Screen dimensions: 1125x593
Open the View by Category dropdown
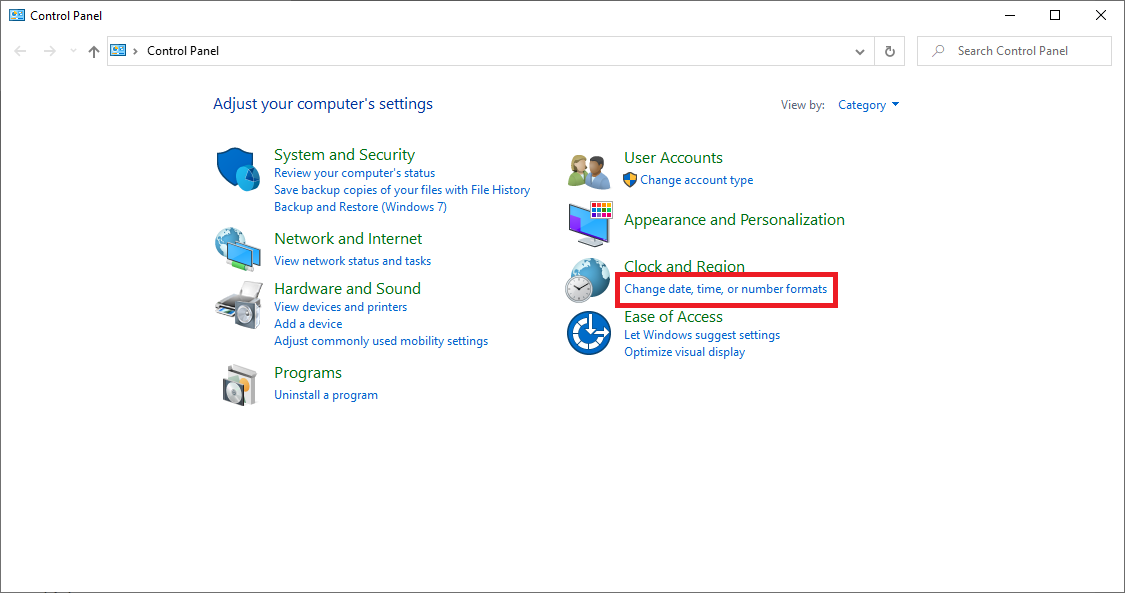pos(868,105)
